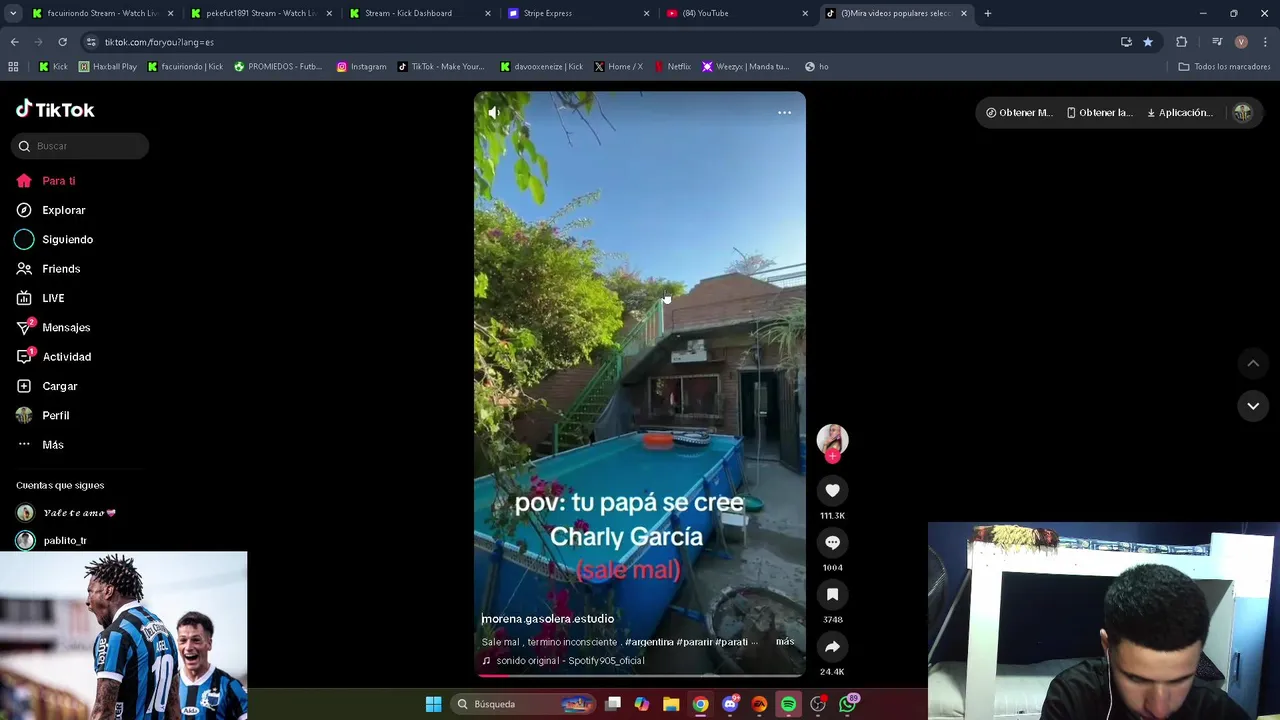Open Spotify from the taskbar
Image resolution: width=1280 pixels, height=720 pixels.
[x=788, y=704]
